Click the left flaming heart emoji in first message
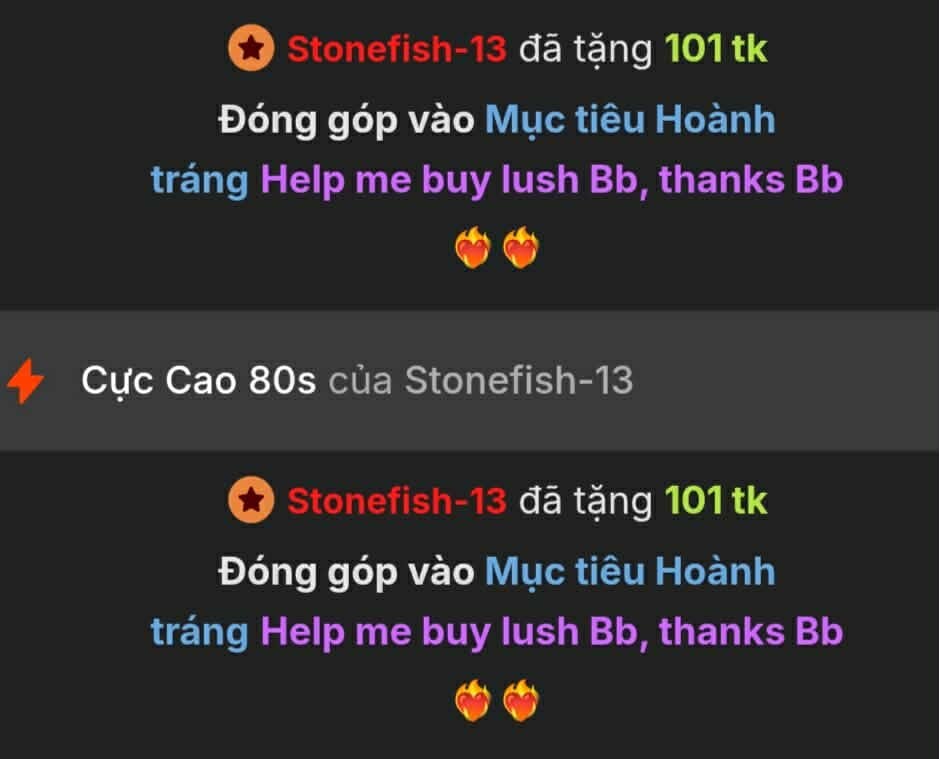 (473, 247)
